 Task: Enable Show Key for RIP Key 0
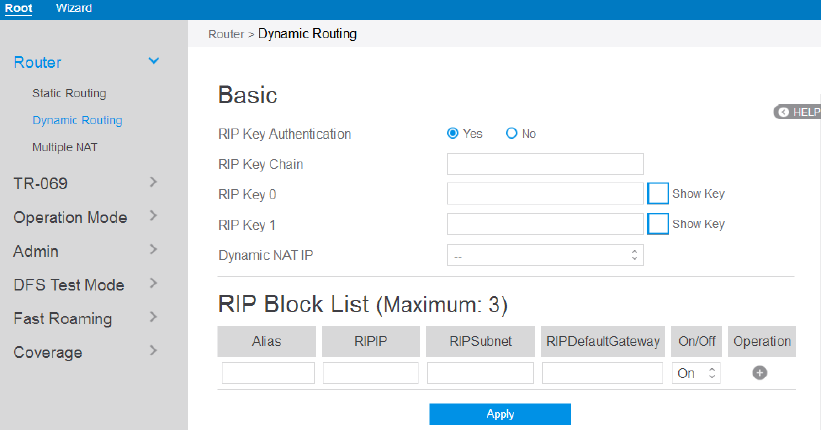(x=658, y=194)
